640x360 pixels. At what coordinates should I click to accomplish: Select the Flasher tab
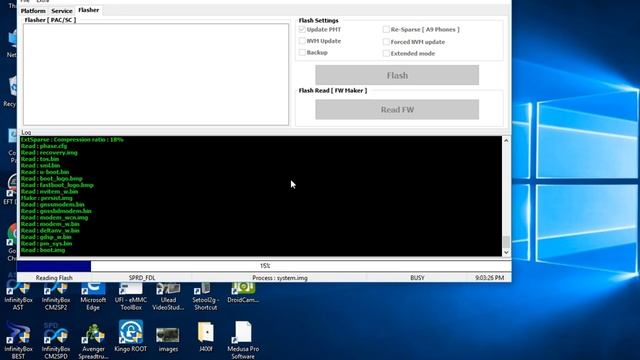click(89, 10)
